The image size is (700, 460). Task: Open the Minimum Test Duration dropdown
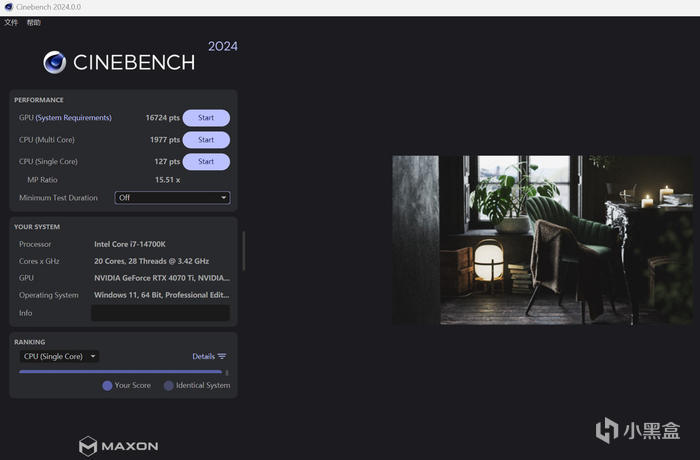click(x=172, y=198)
